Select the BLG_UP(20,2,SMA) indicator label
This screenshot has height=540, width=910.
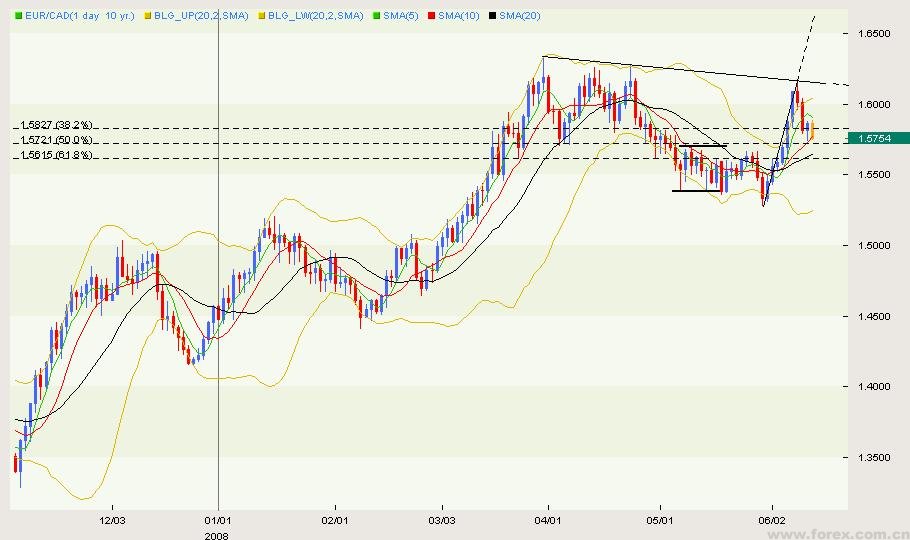(204, 17)
